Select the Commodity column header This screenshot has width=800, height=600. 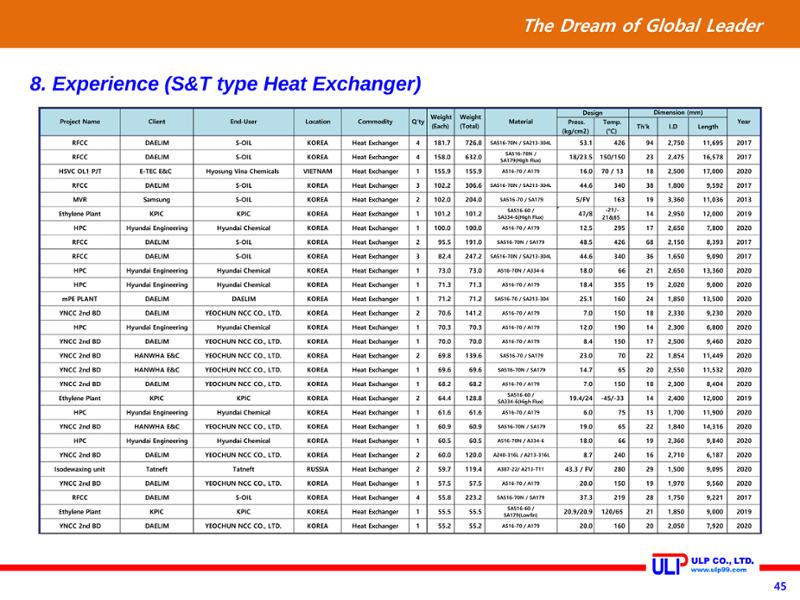click(x=375, y=121)
